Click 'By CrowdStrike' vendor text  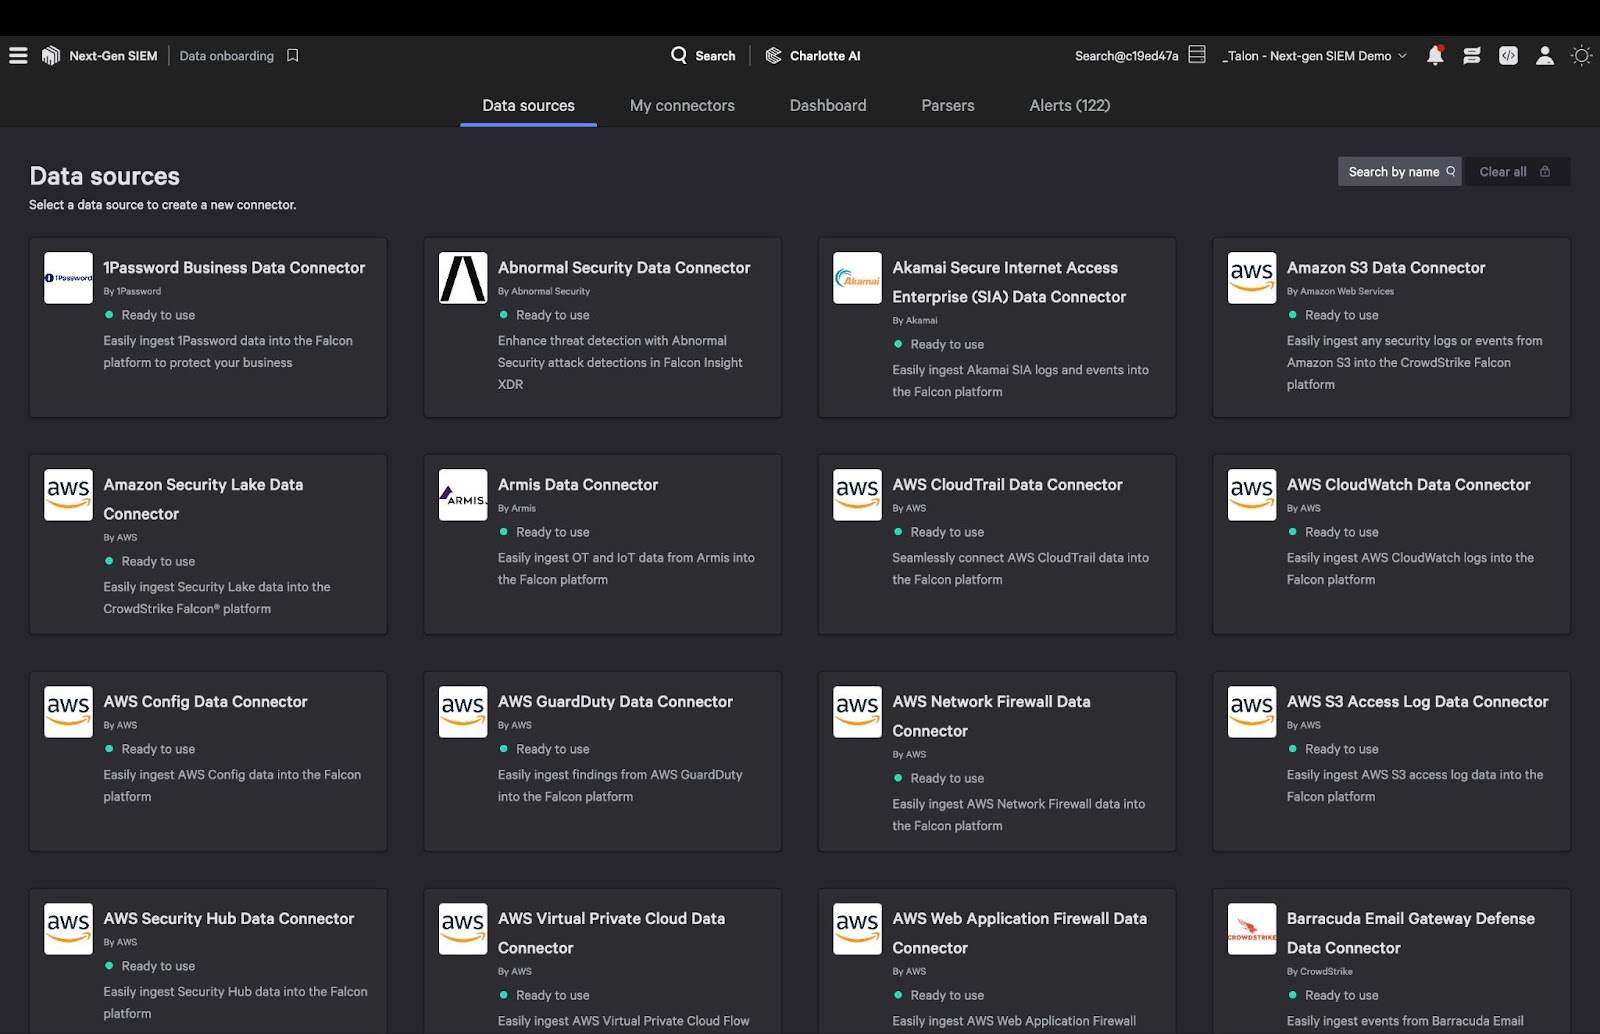[x=1320, y=972]
